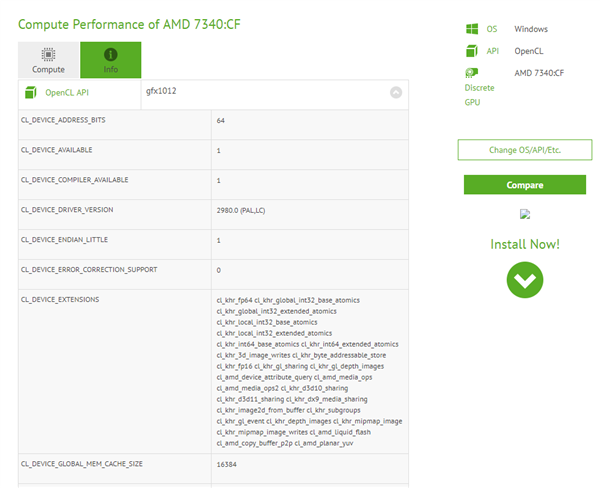Collapse the gfx1012 section arrow
This screenshot has width=600, height=488.
click(x=396, y=92)
